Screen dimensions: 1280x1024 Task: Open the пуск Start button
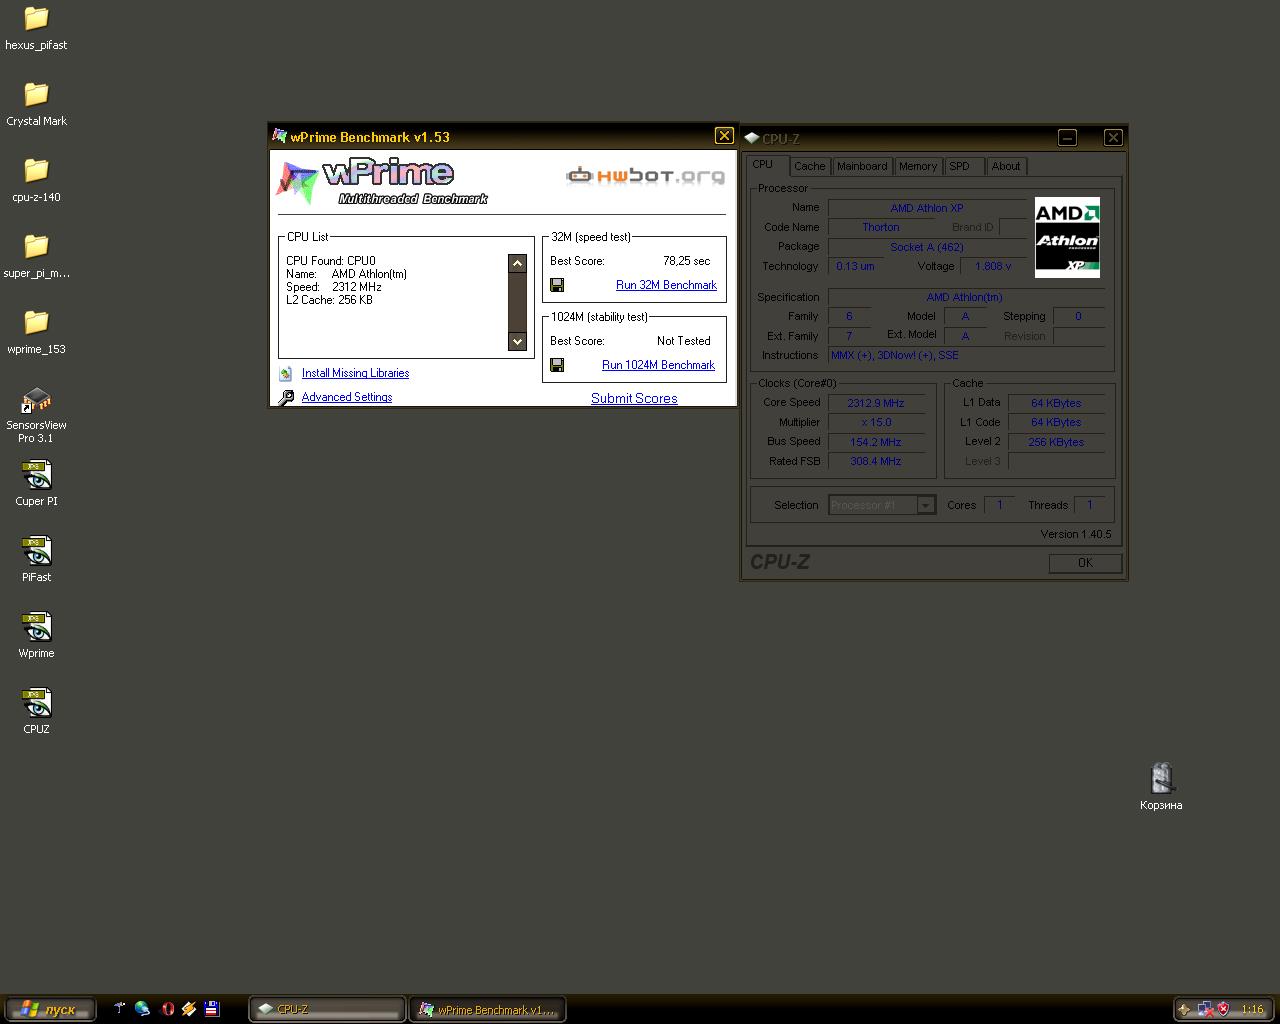pos(50,1009)
